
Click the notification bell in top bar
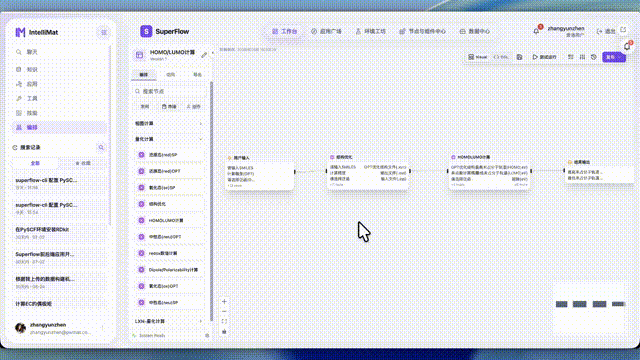click(536, 31)
